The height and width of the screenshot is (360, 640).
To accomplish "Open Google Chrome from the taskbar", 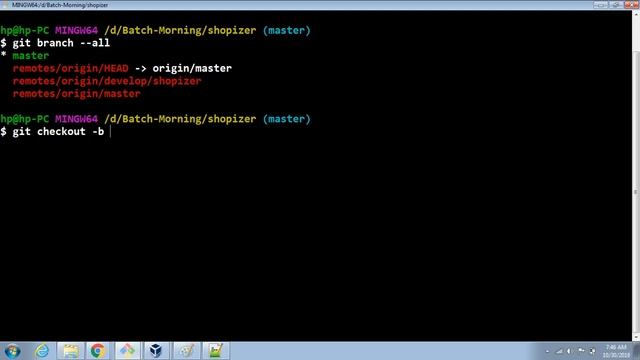I will pyautogui.click(x=98, y=351).
